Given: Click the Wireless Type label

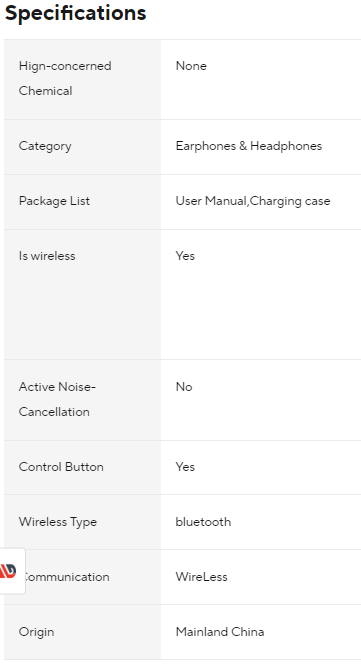Looking at the screenshot, I should 58,522.
